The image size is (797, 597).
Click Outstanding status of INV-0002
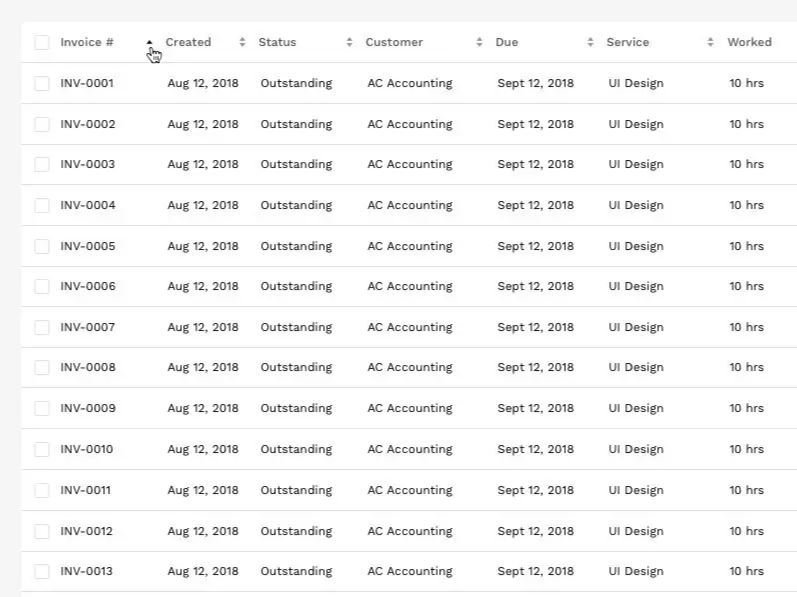pyautogui.click(x=296, y=124)
